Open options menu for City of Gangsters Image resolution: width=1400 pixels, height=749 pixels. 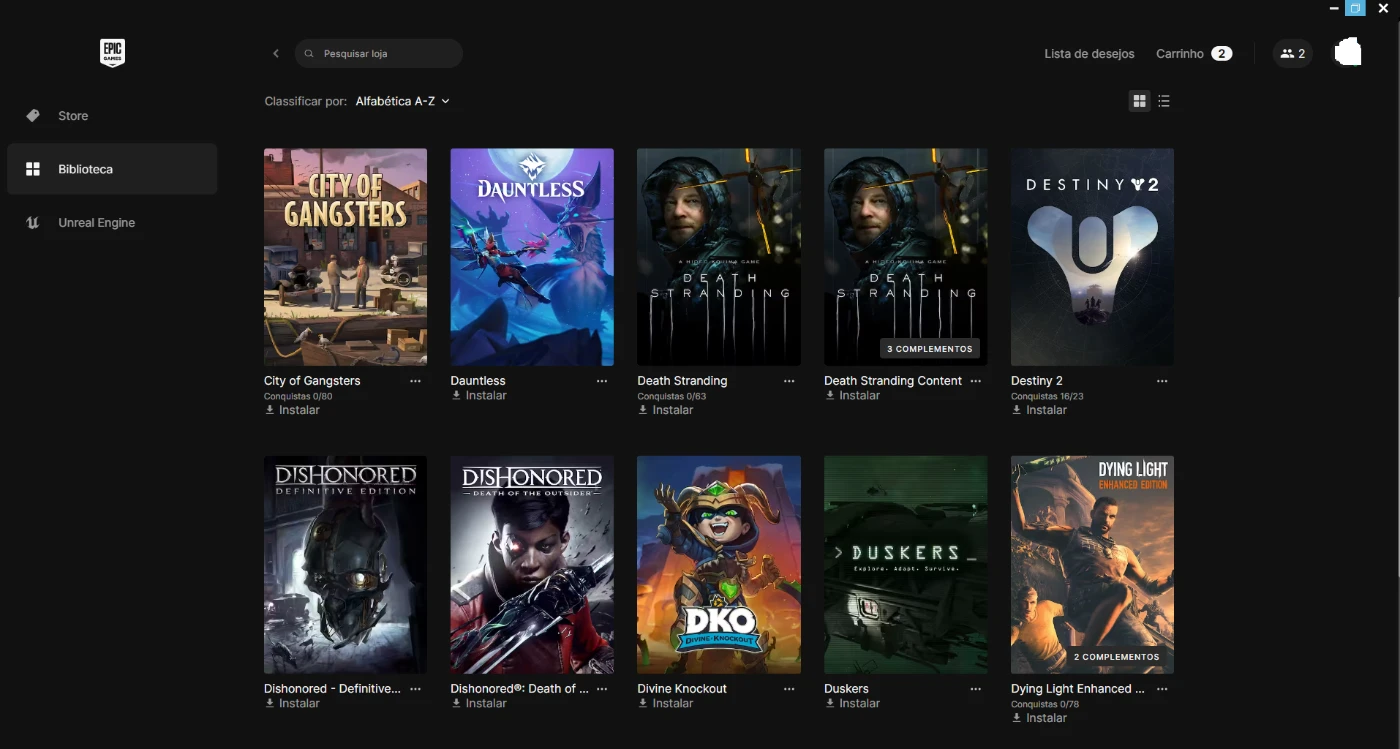(x=415, y=381)
